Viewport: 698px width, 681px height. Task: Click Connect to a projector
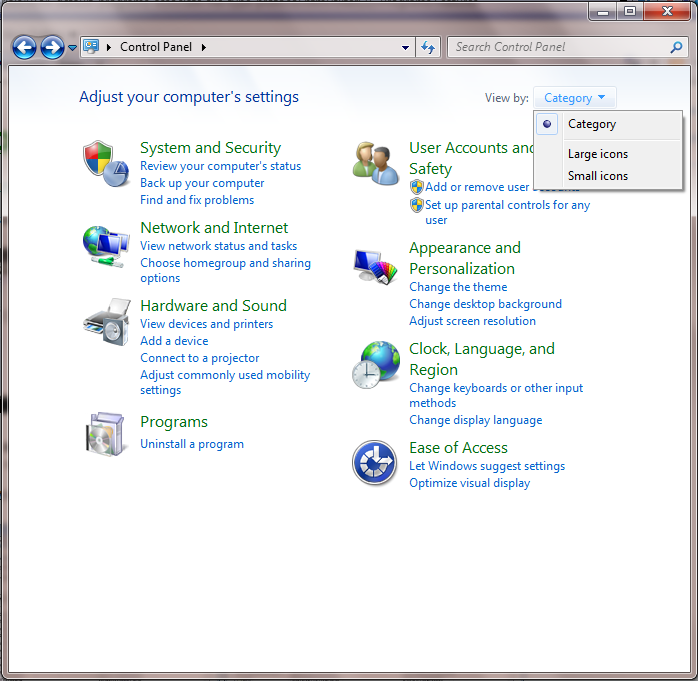pyautogui.click(x=199, y=358)
